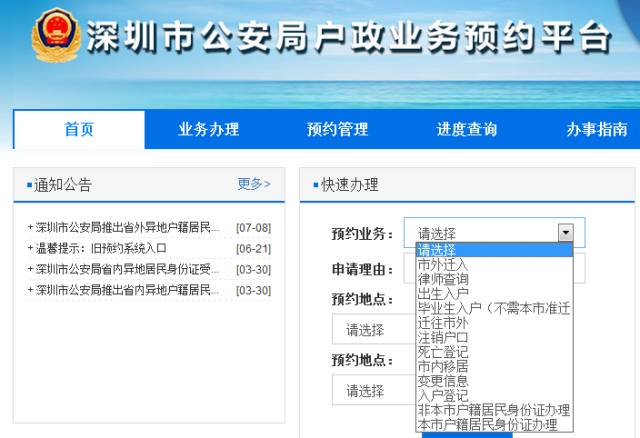Image resolution: width=640 pixels, height=438 pixels.
Task: Select 毕业生入户（不需本市准迁 option
Action: click(494, 308)
